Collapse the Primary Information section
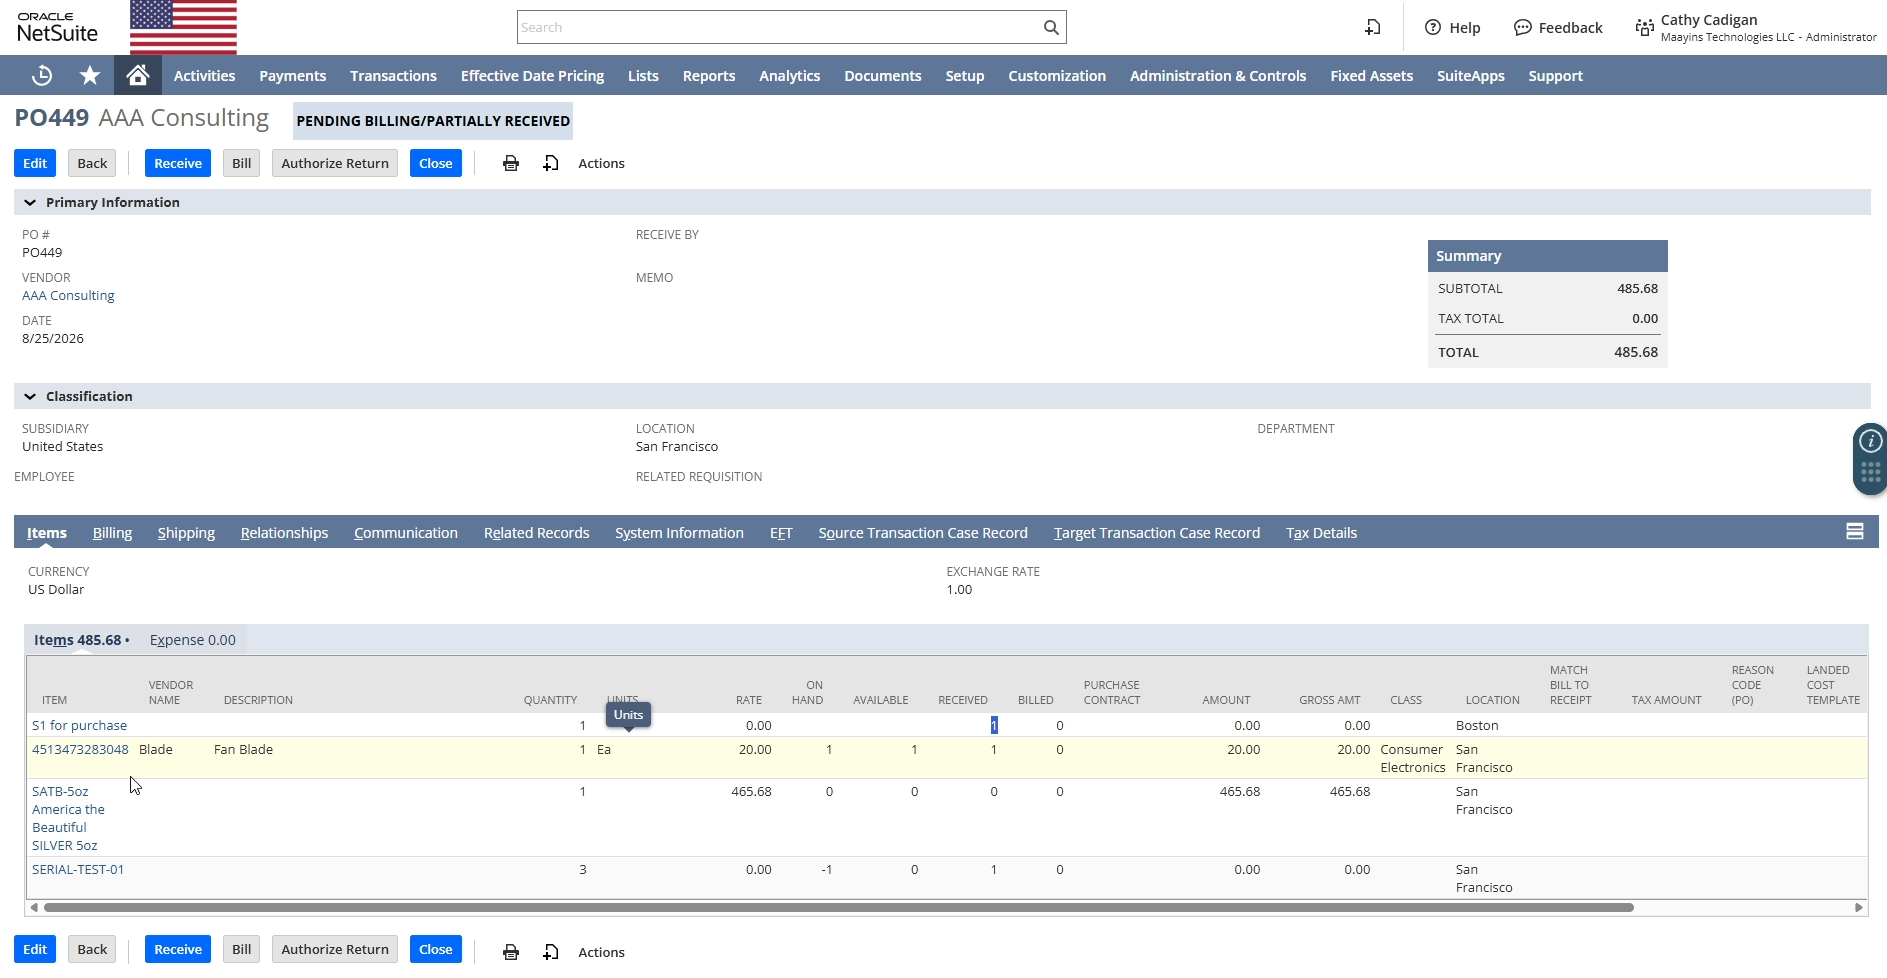The width and height of the screenshot is (1887, 978). coord(30,202)
